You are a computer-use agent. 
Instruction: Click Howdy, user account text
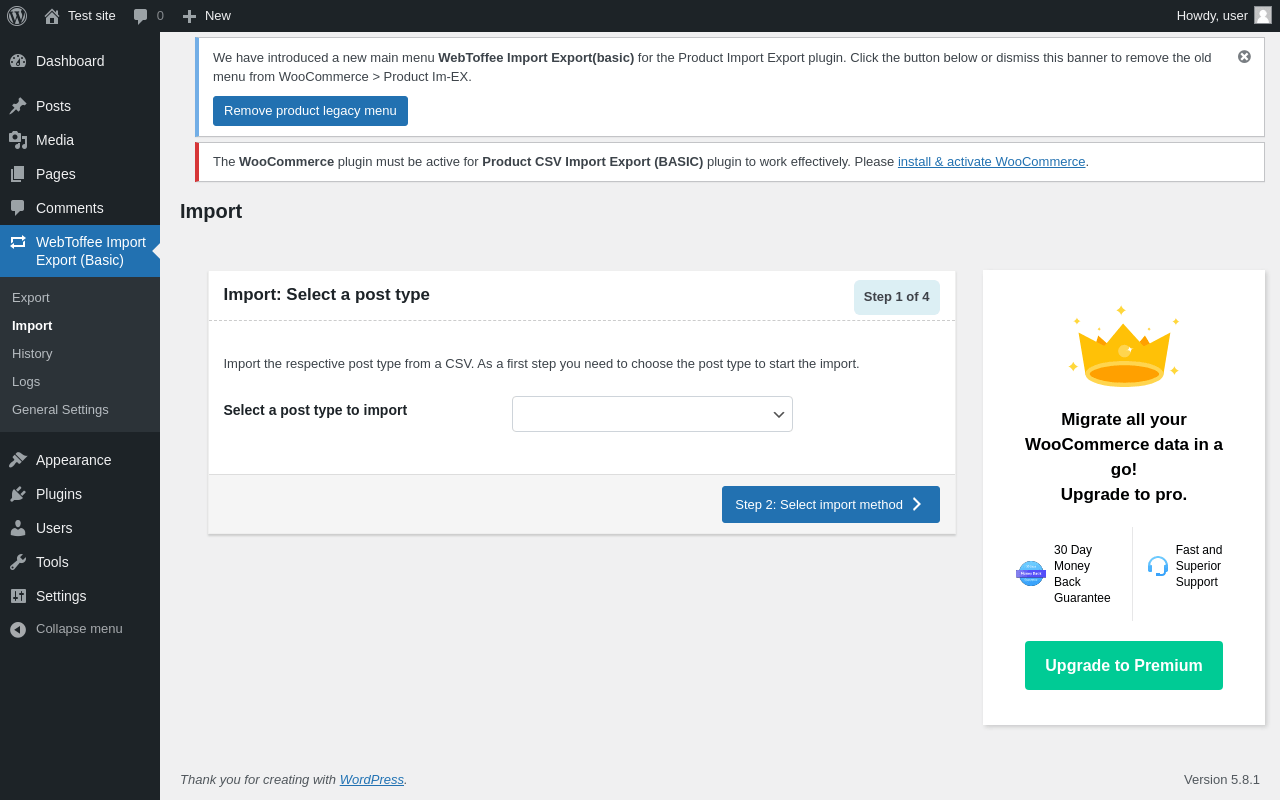tap(1212, 16)
